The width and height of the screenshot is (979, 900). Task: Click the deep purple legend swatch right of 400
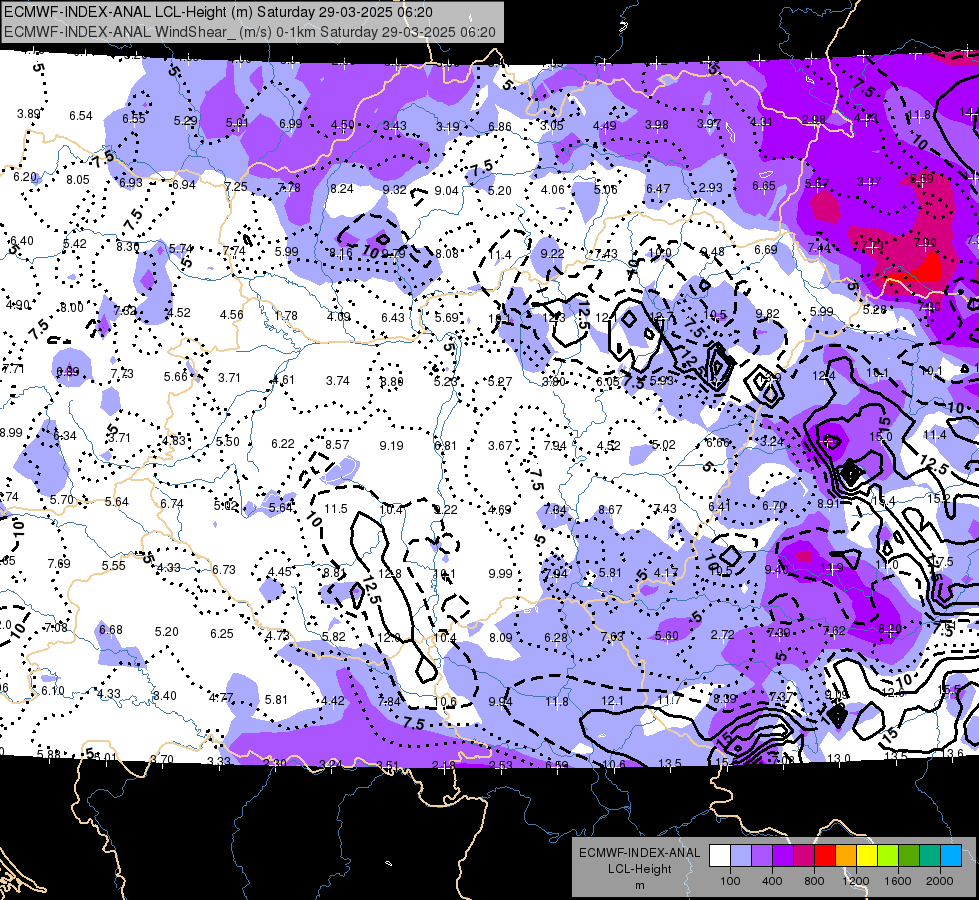point(783,856)
